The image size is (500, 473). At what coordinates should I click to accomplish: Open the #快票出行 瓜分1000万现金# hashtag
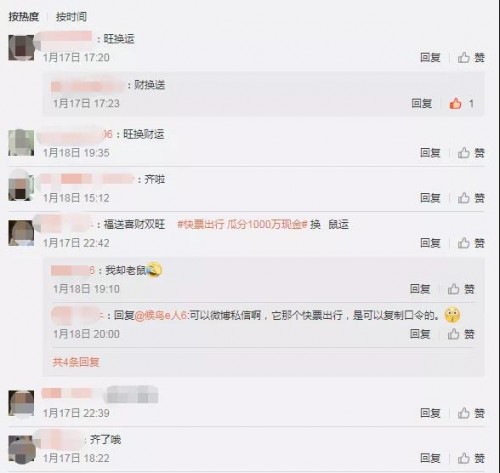click(242, 224)
